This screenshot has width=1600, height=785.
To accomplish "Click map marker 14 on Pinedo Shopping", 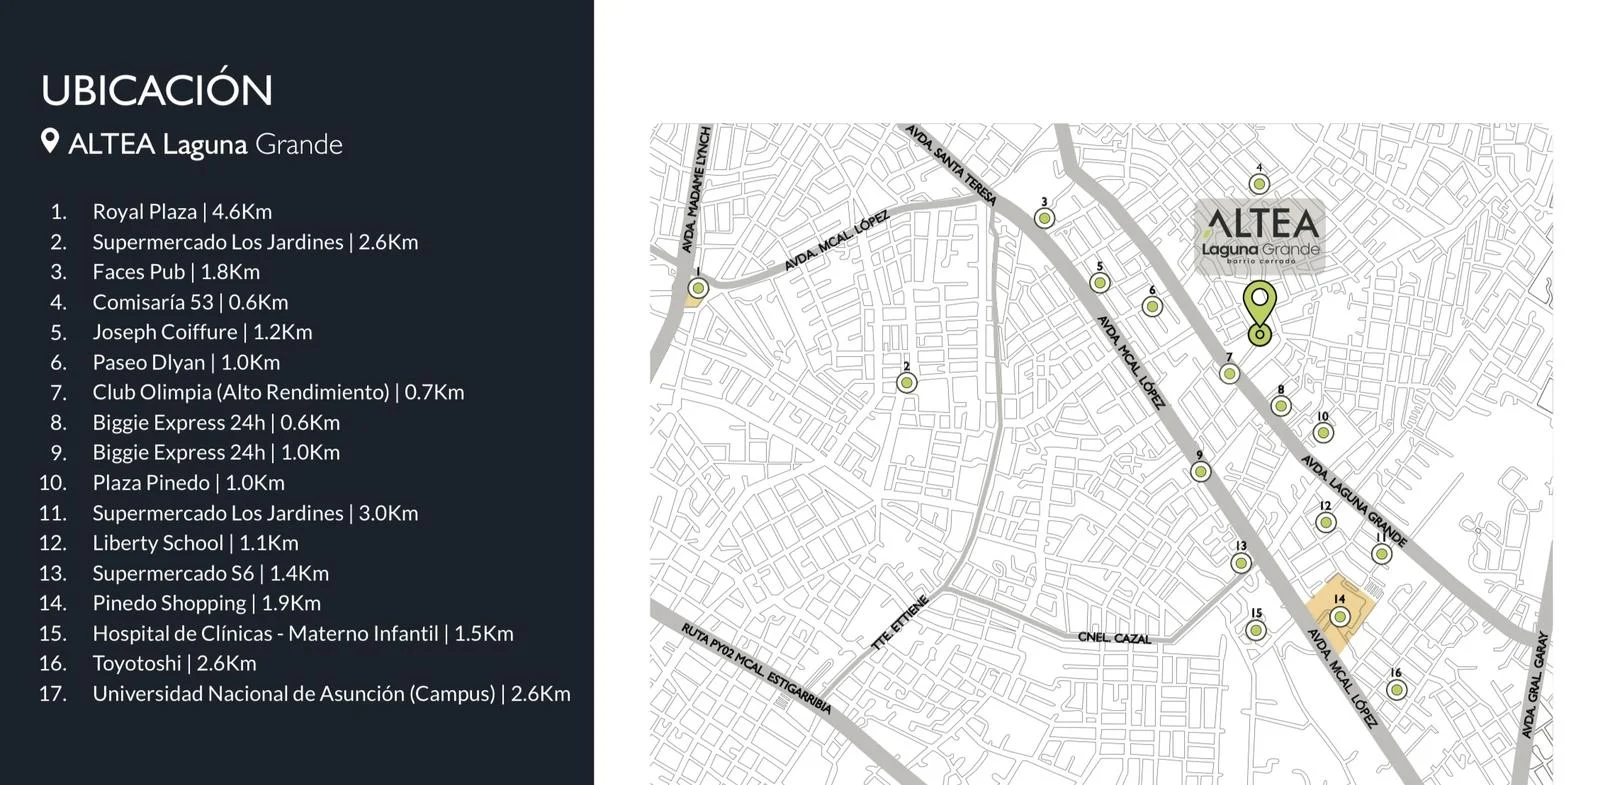I will coord(1339,616).
